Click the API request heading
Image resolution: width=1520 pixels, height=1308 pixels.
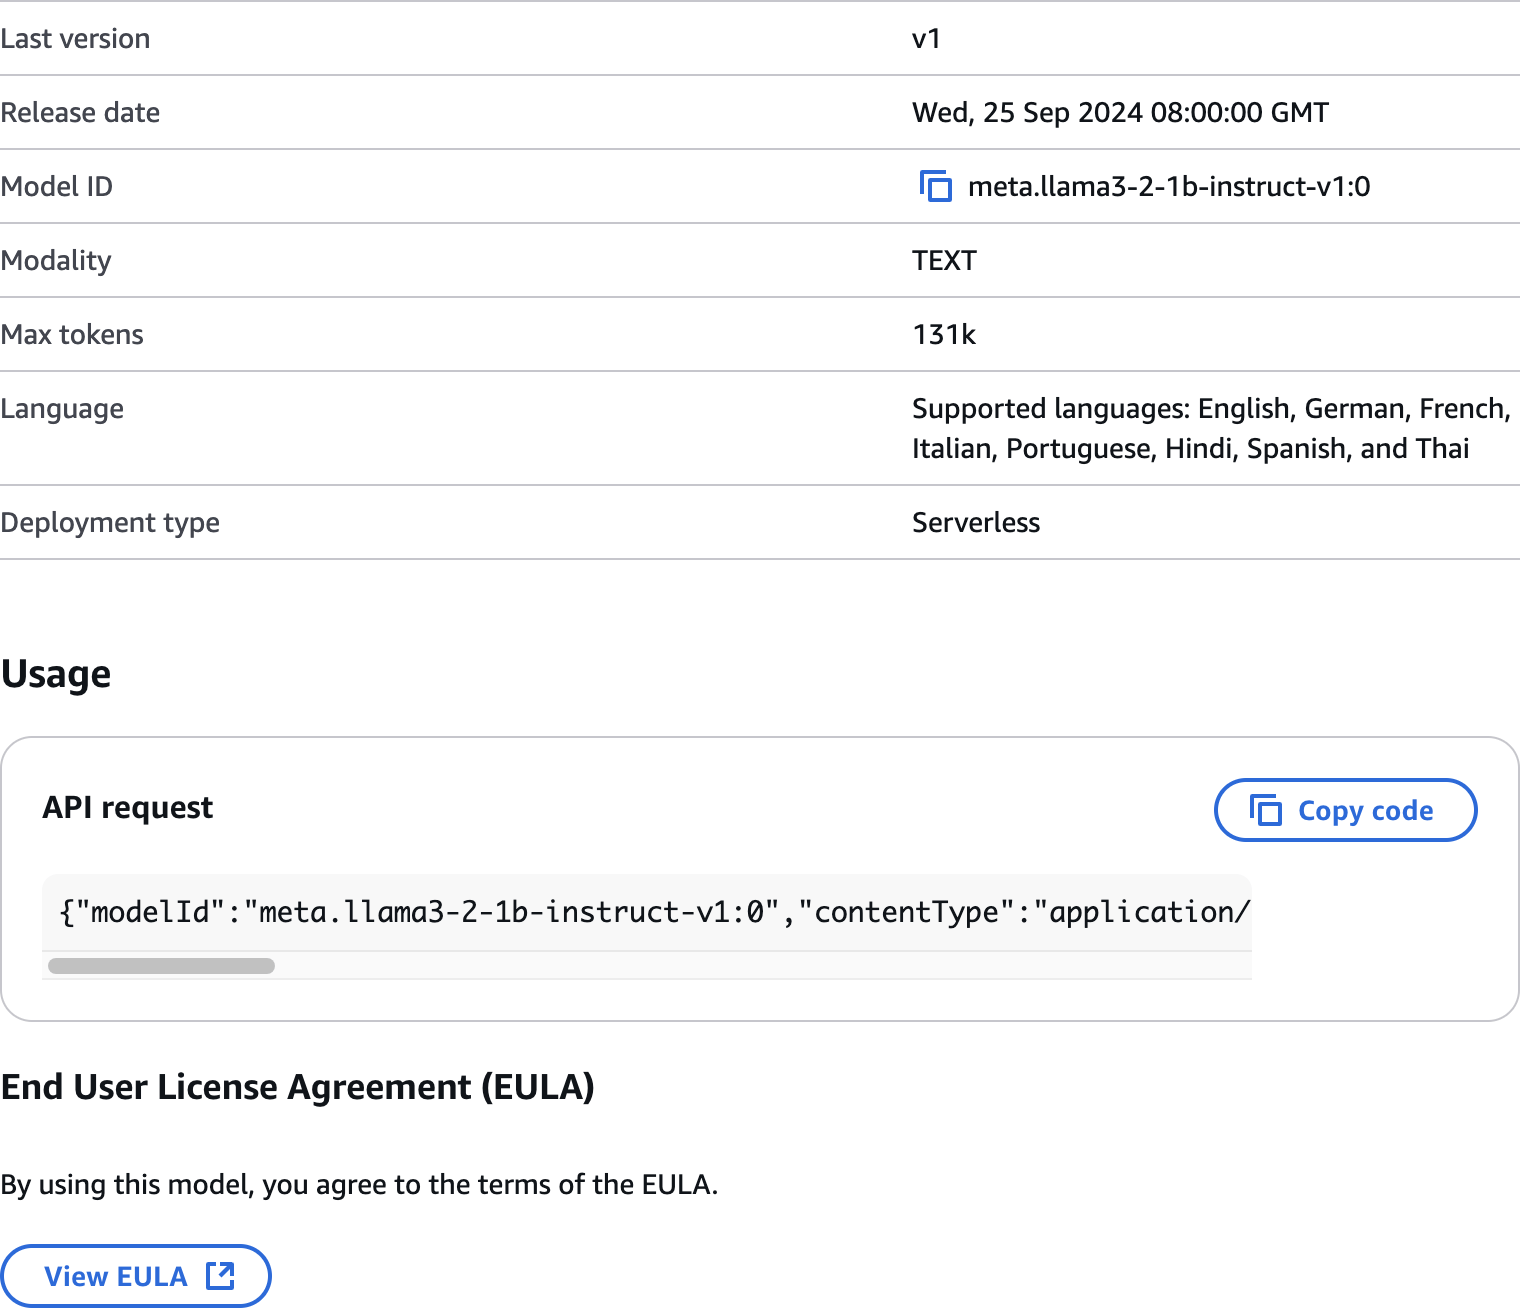tap(128, 807)
